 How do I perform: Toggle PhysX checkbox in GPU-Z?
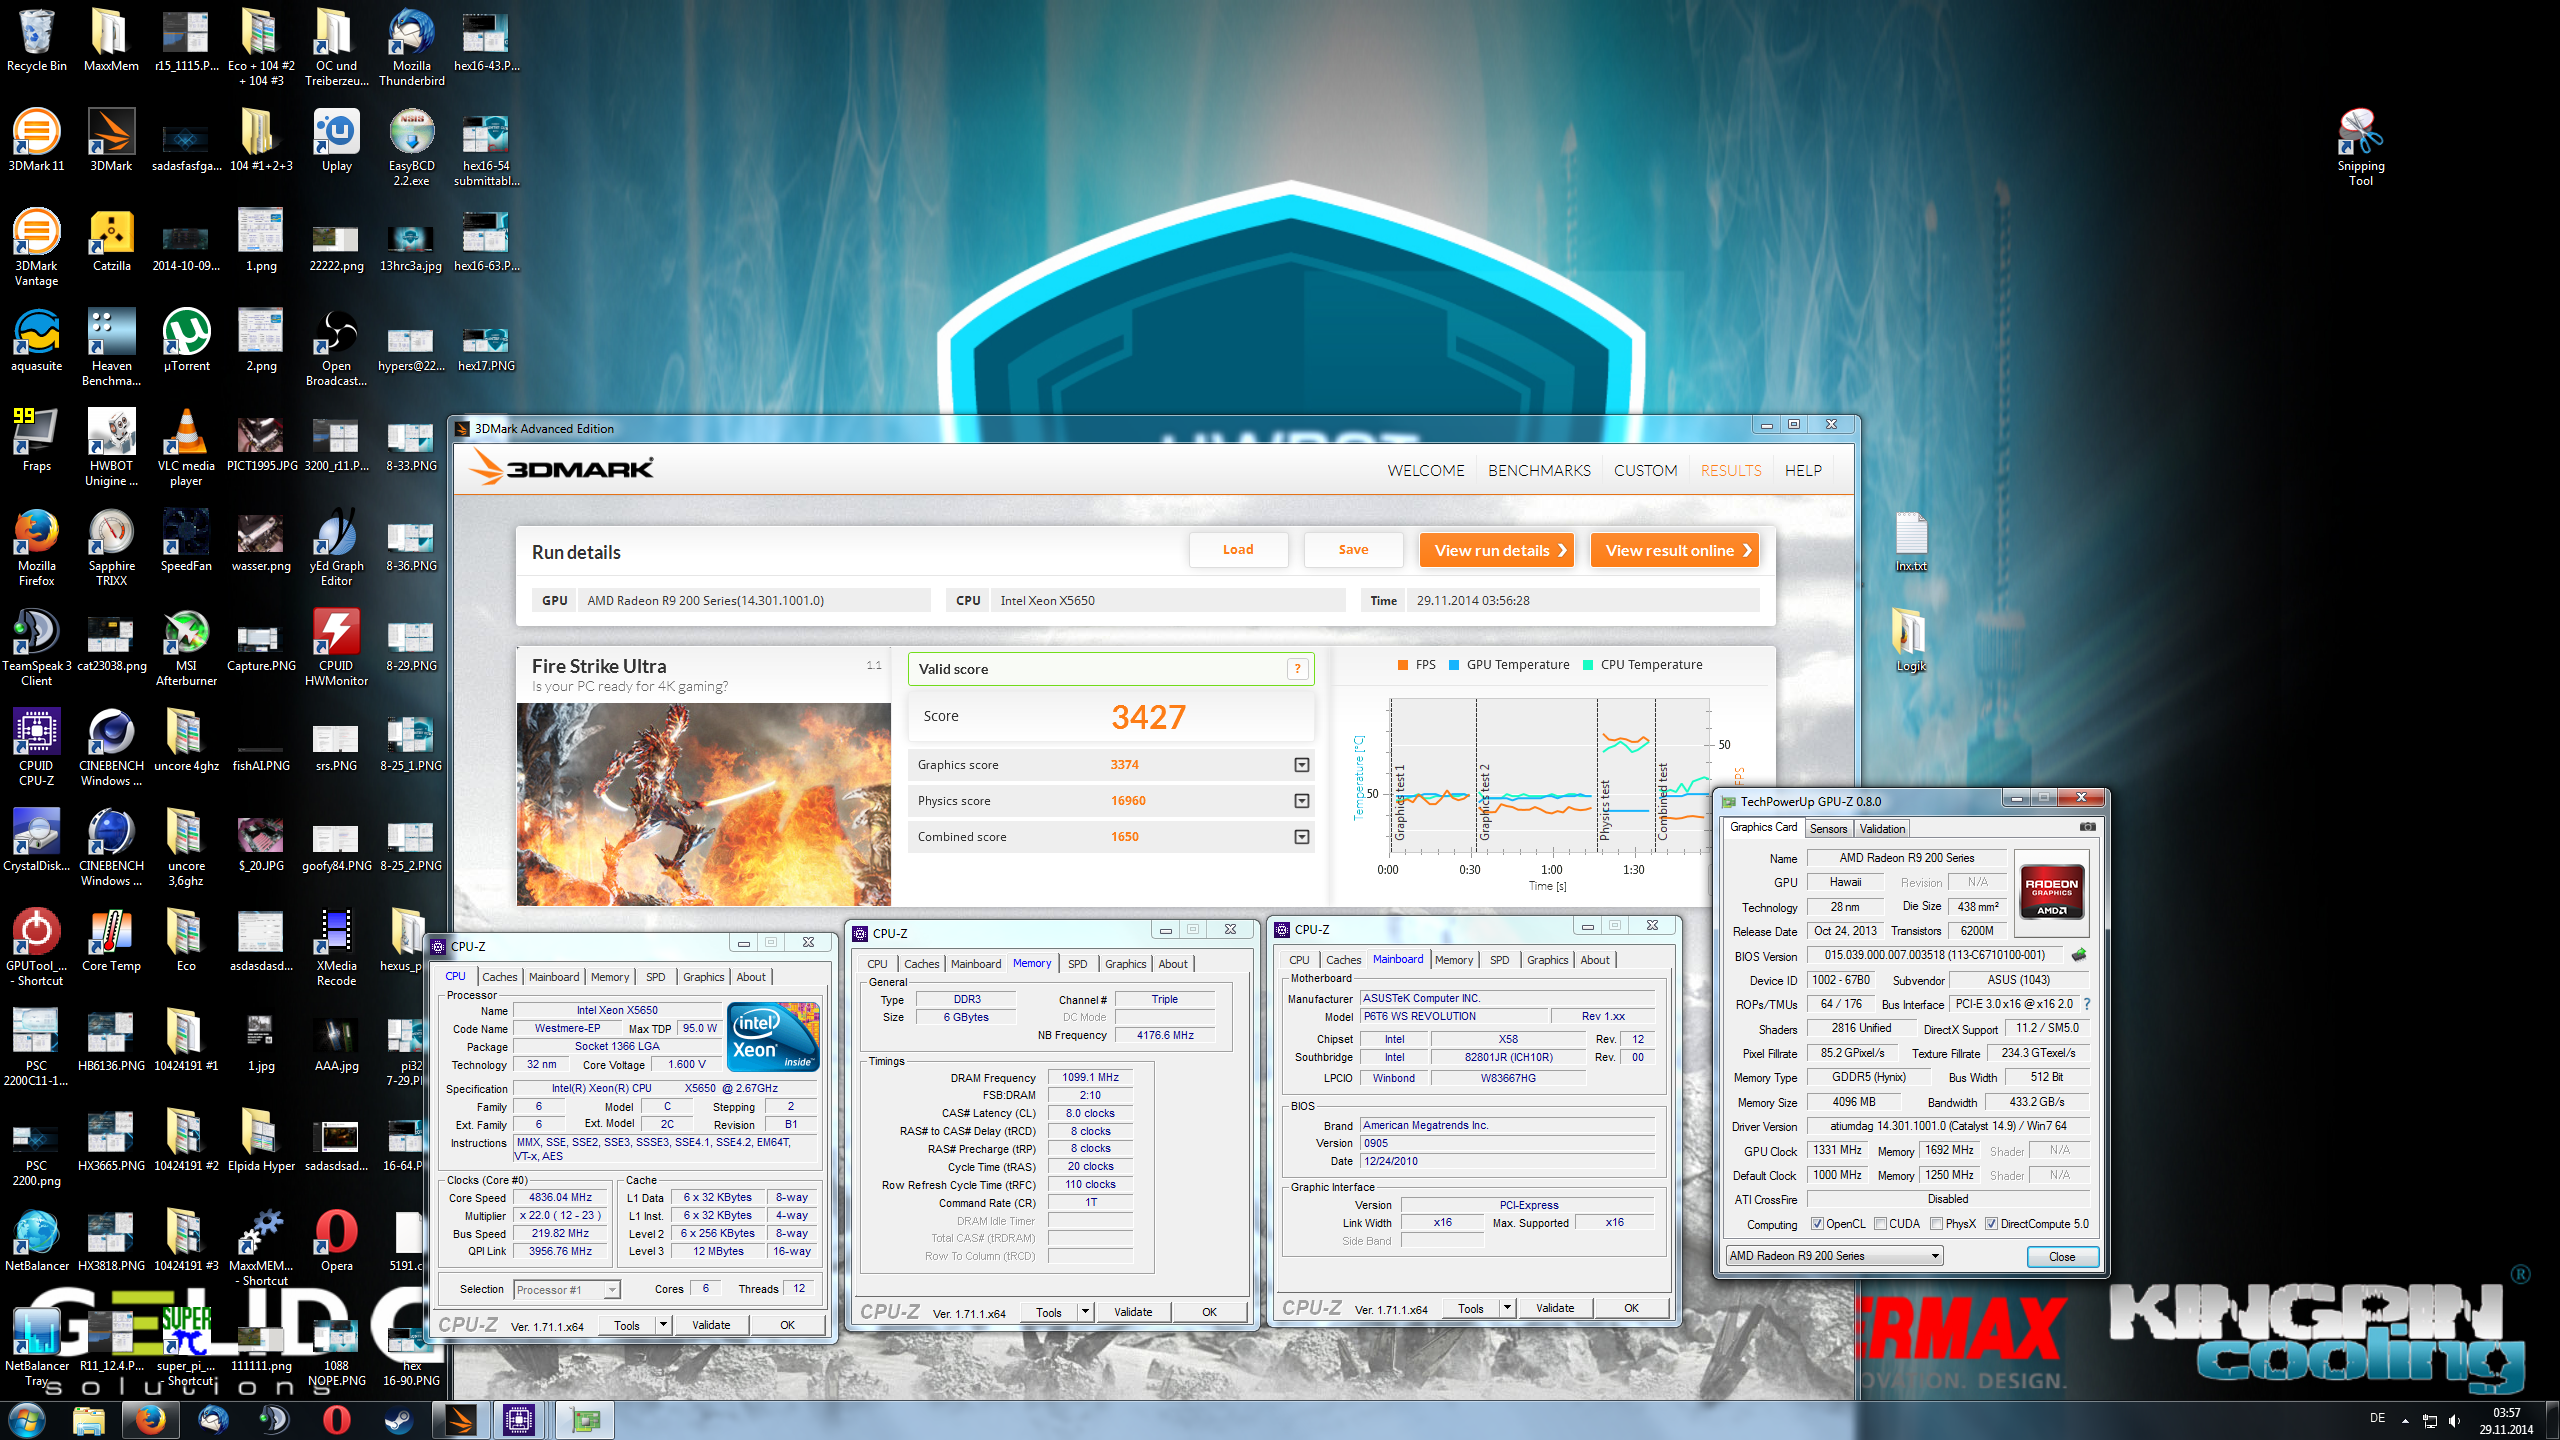pyautogui.click(x=1936, y=1224)
